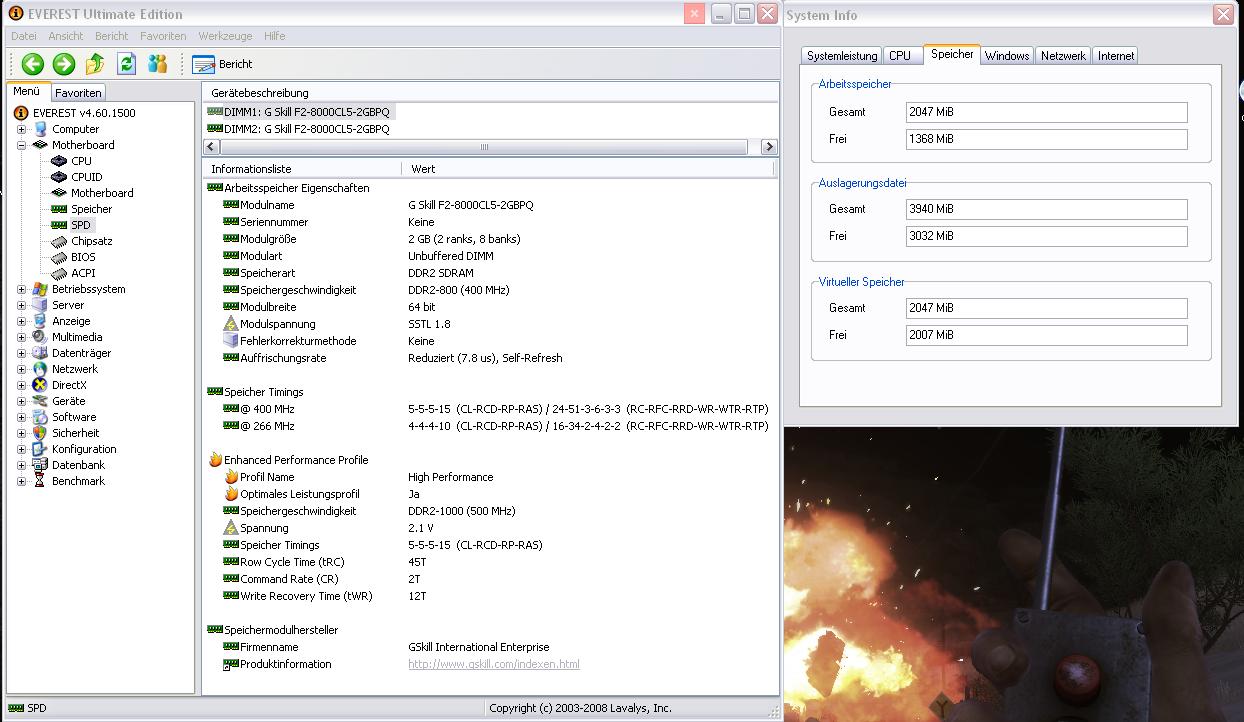Click the DirectX X icon
1244x722 pixels.
40,385
